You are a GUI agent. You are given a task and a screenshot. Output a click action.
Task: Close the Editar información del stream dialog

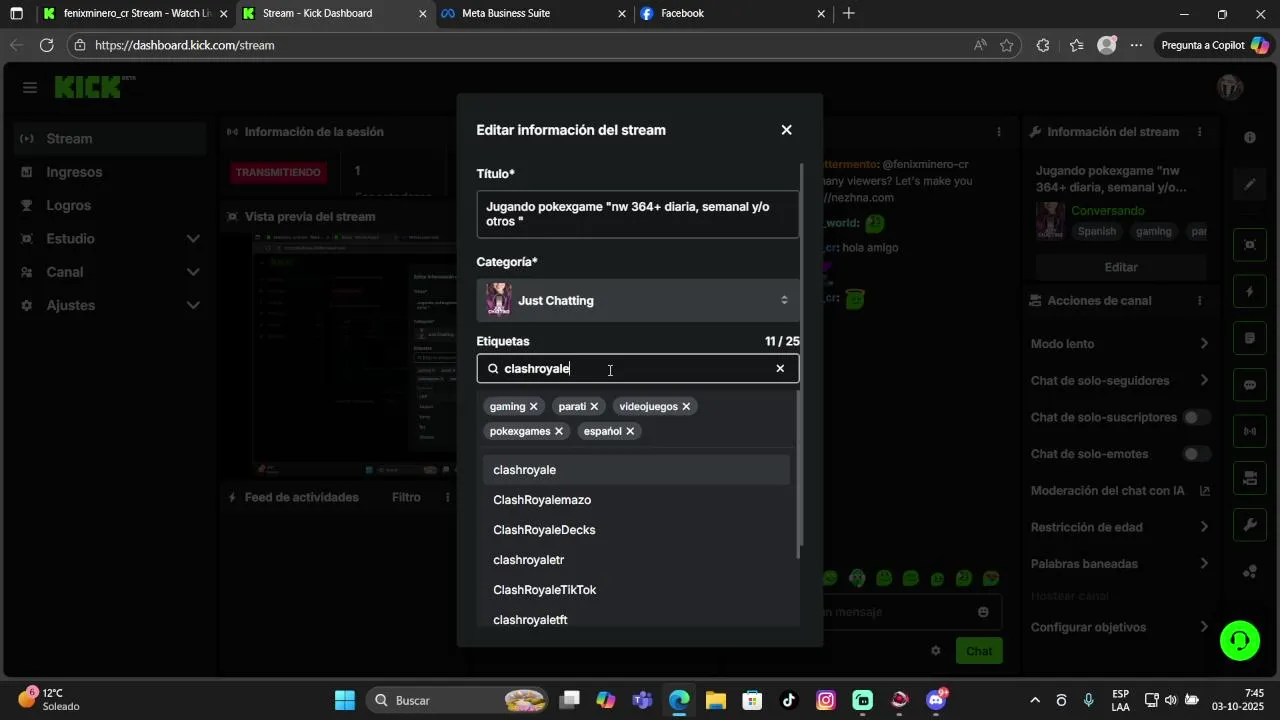(786, 130)
